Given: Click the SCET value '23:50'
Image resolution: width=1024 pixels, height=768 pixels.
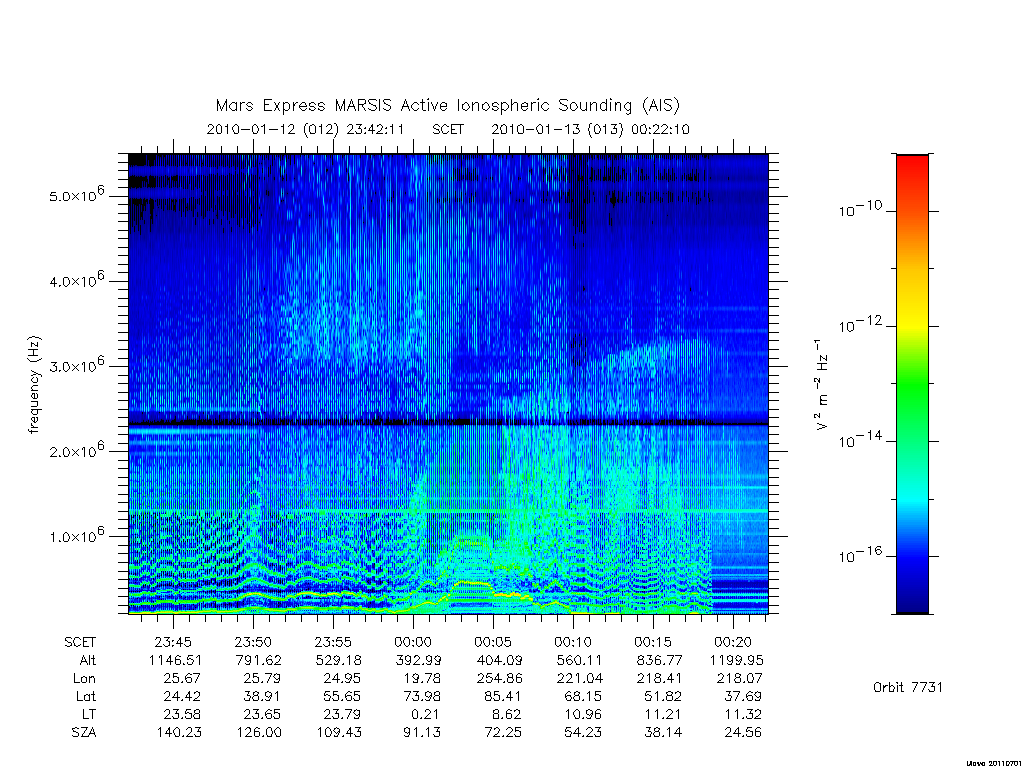Looking at the screenshot, I should pyautogui.click(x=253, y=642).
